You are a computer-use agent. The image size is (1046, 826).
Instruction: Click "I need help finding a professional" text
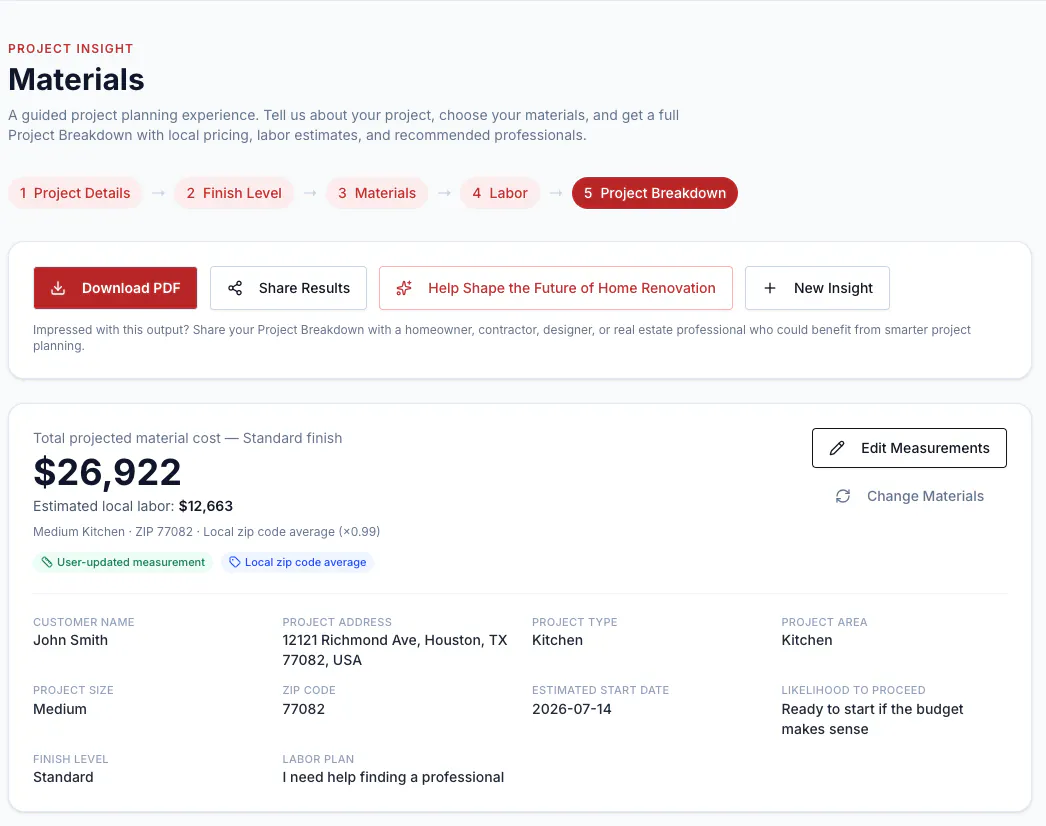point(393,777)
